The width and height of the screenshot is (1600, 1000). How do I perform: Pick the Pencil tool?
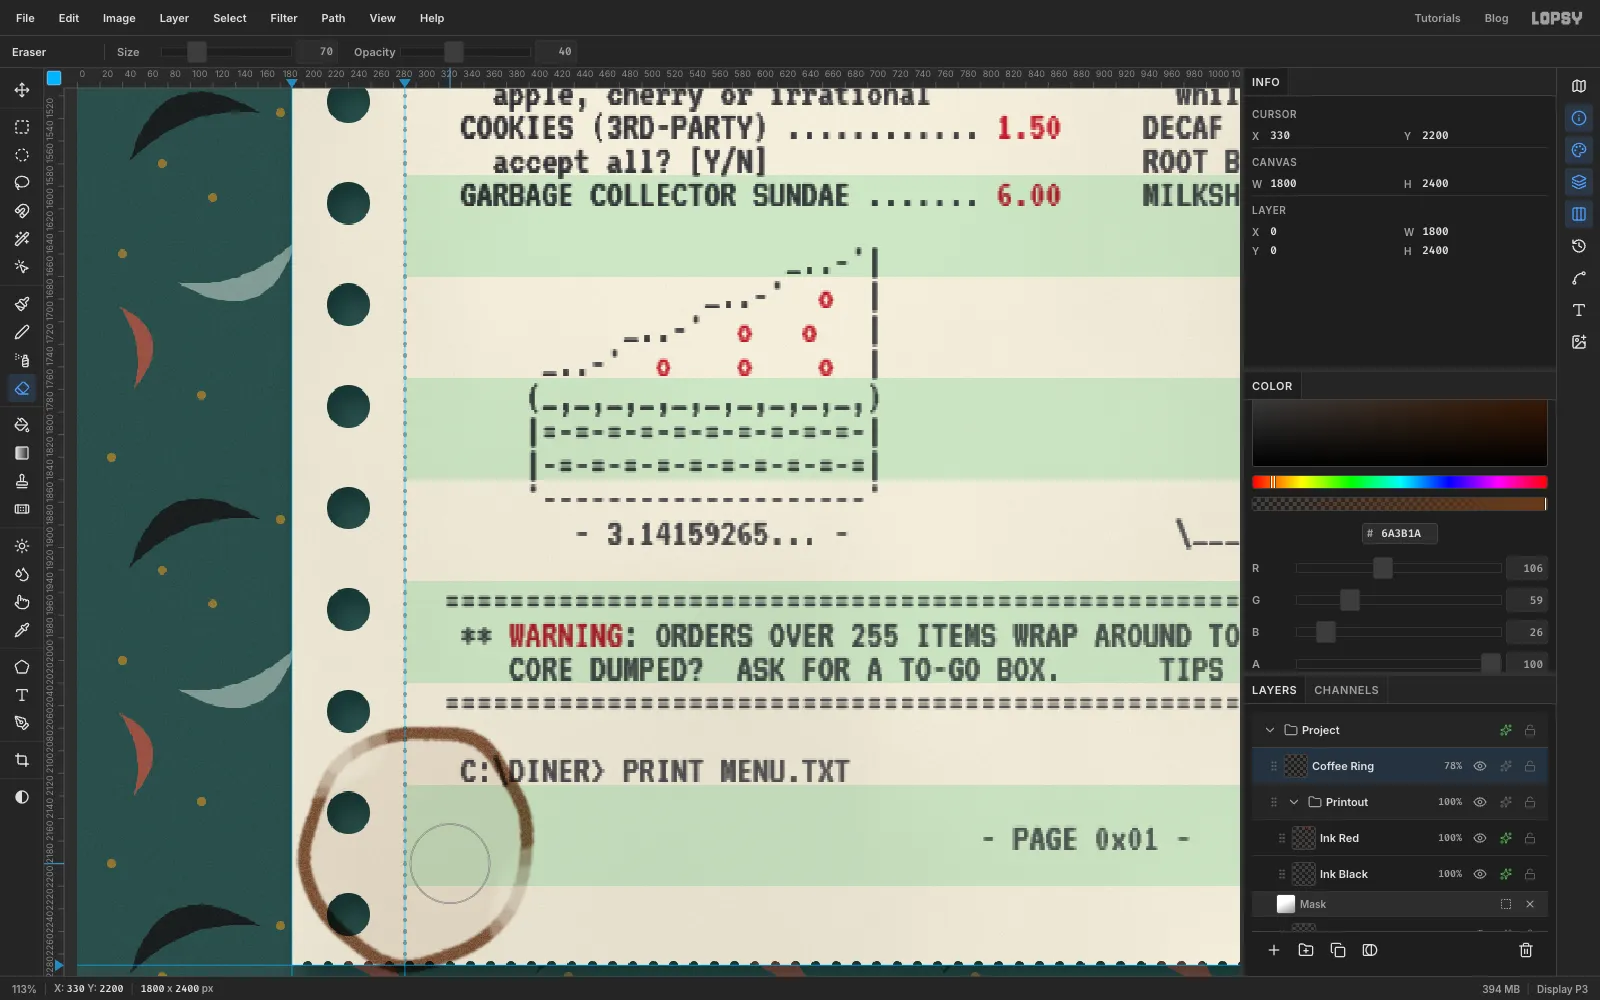22,332
